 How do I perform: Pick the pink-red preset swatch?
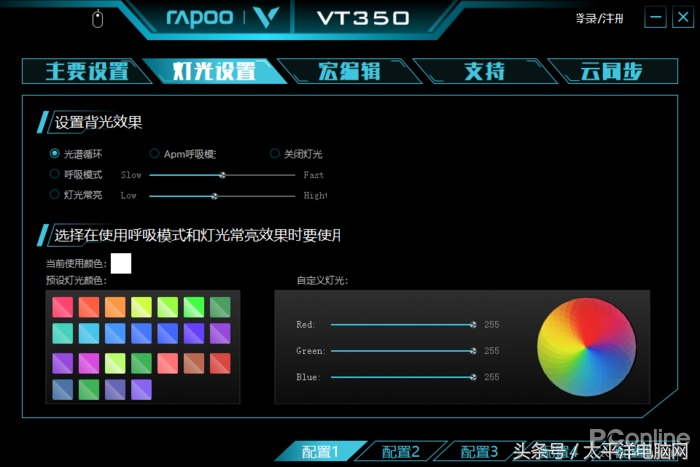pos(62,307)
